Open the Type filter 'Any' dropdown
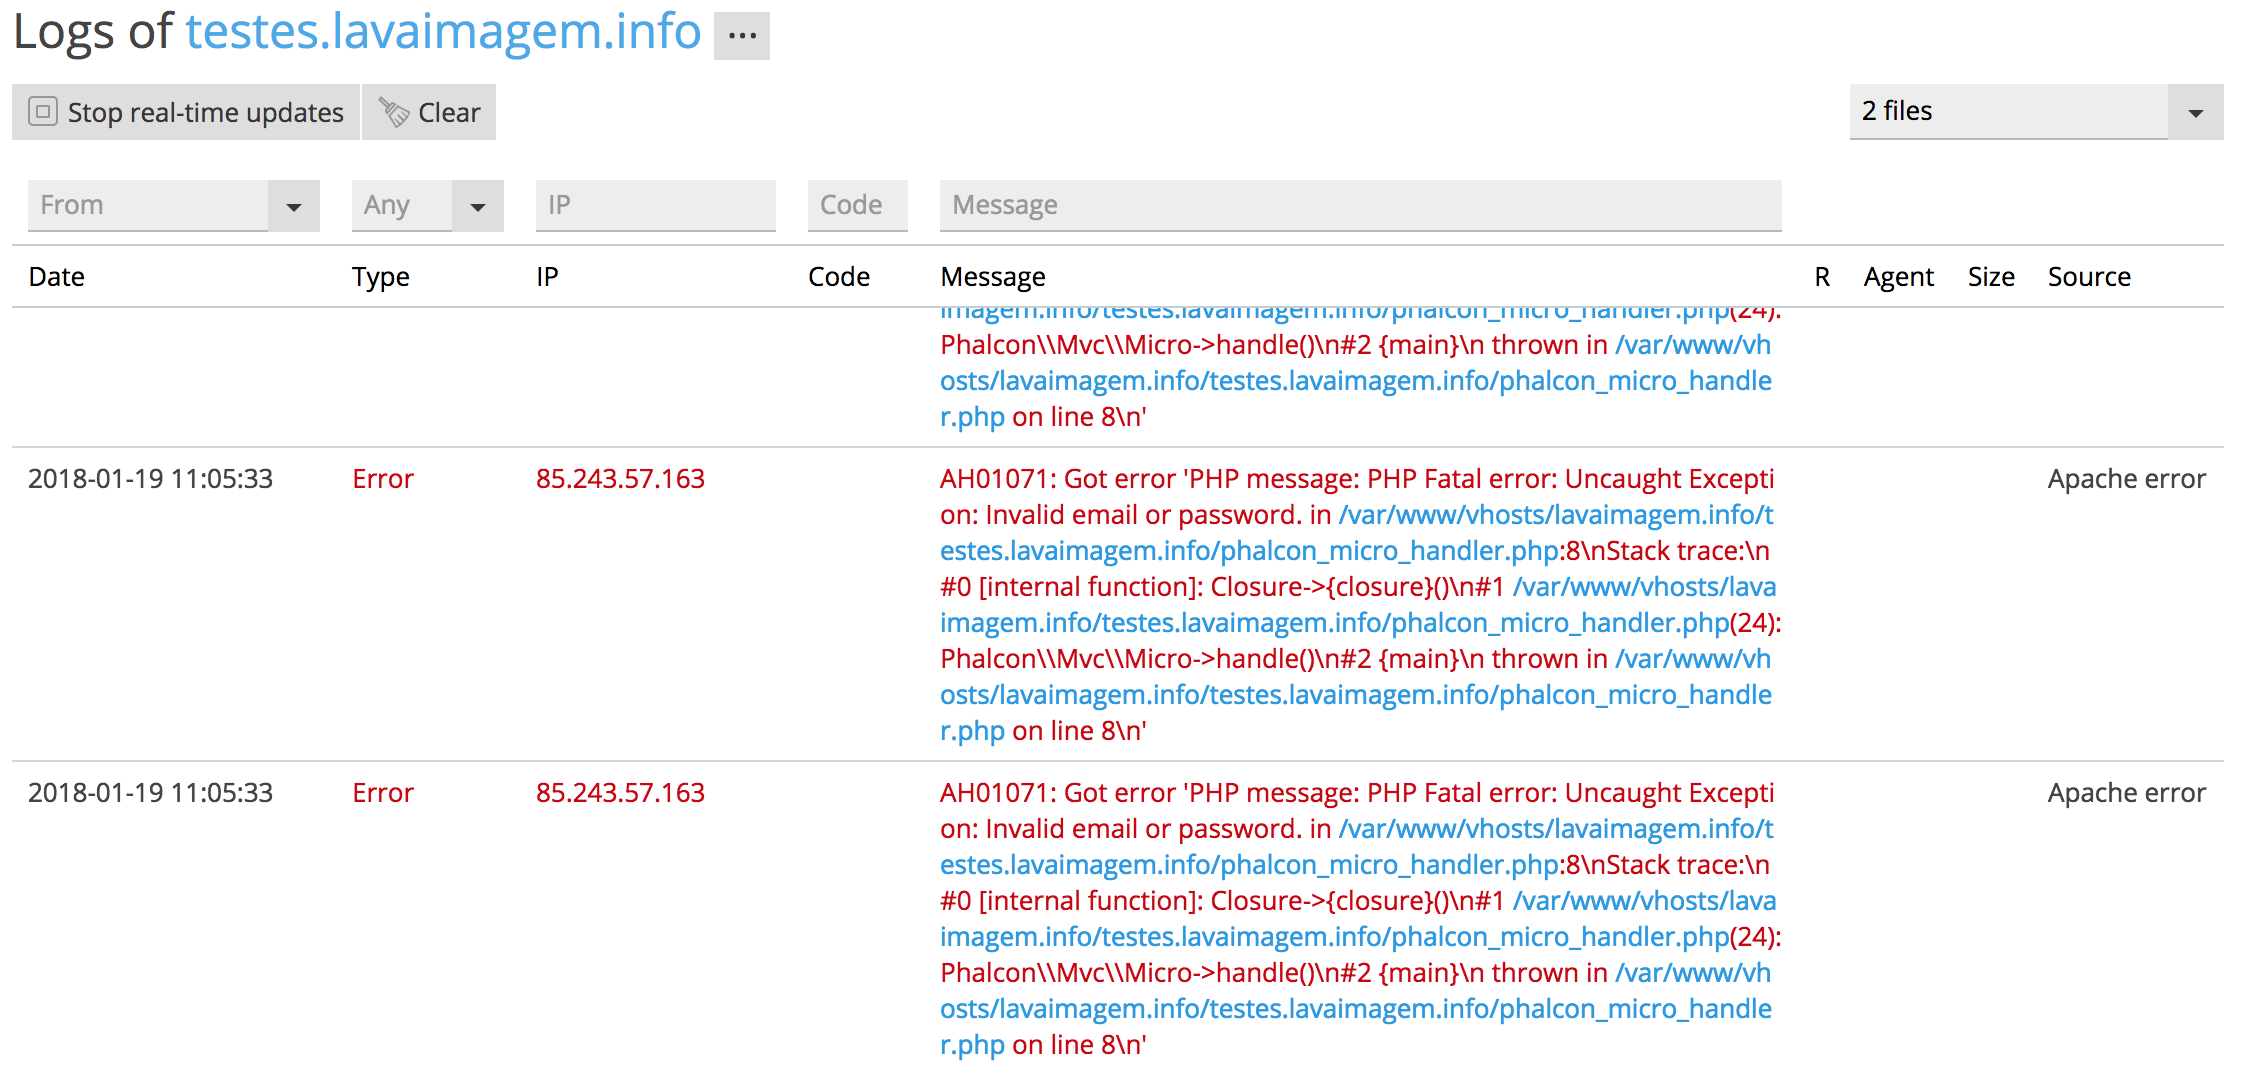 [x=479, y=205]
